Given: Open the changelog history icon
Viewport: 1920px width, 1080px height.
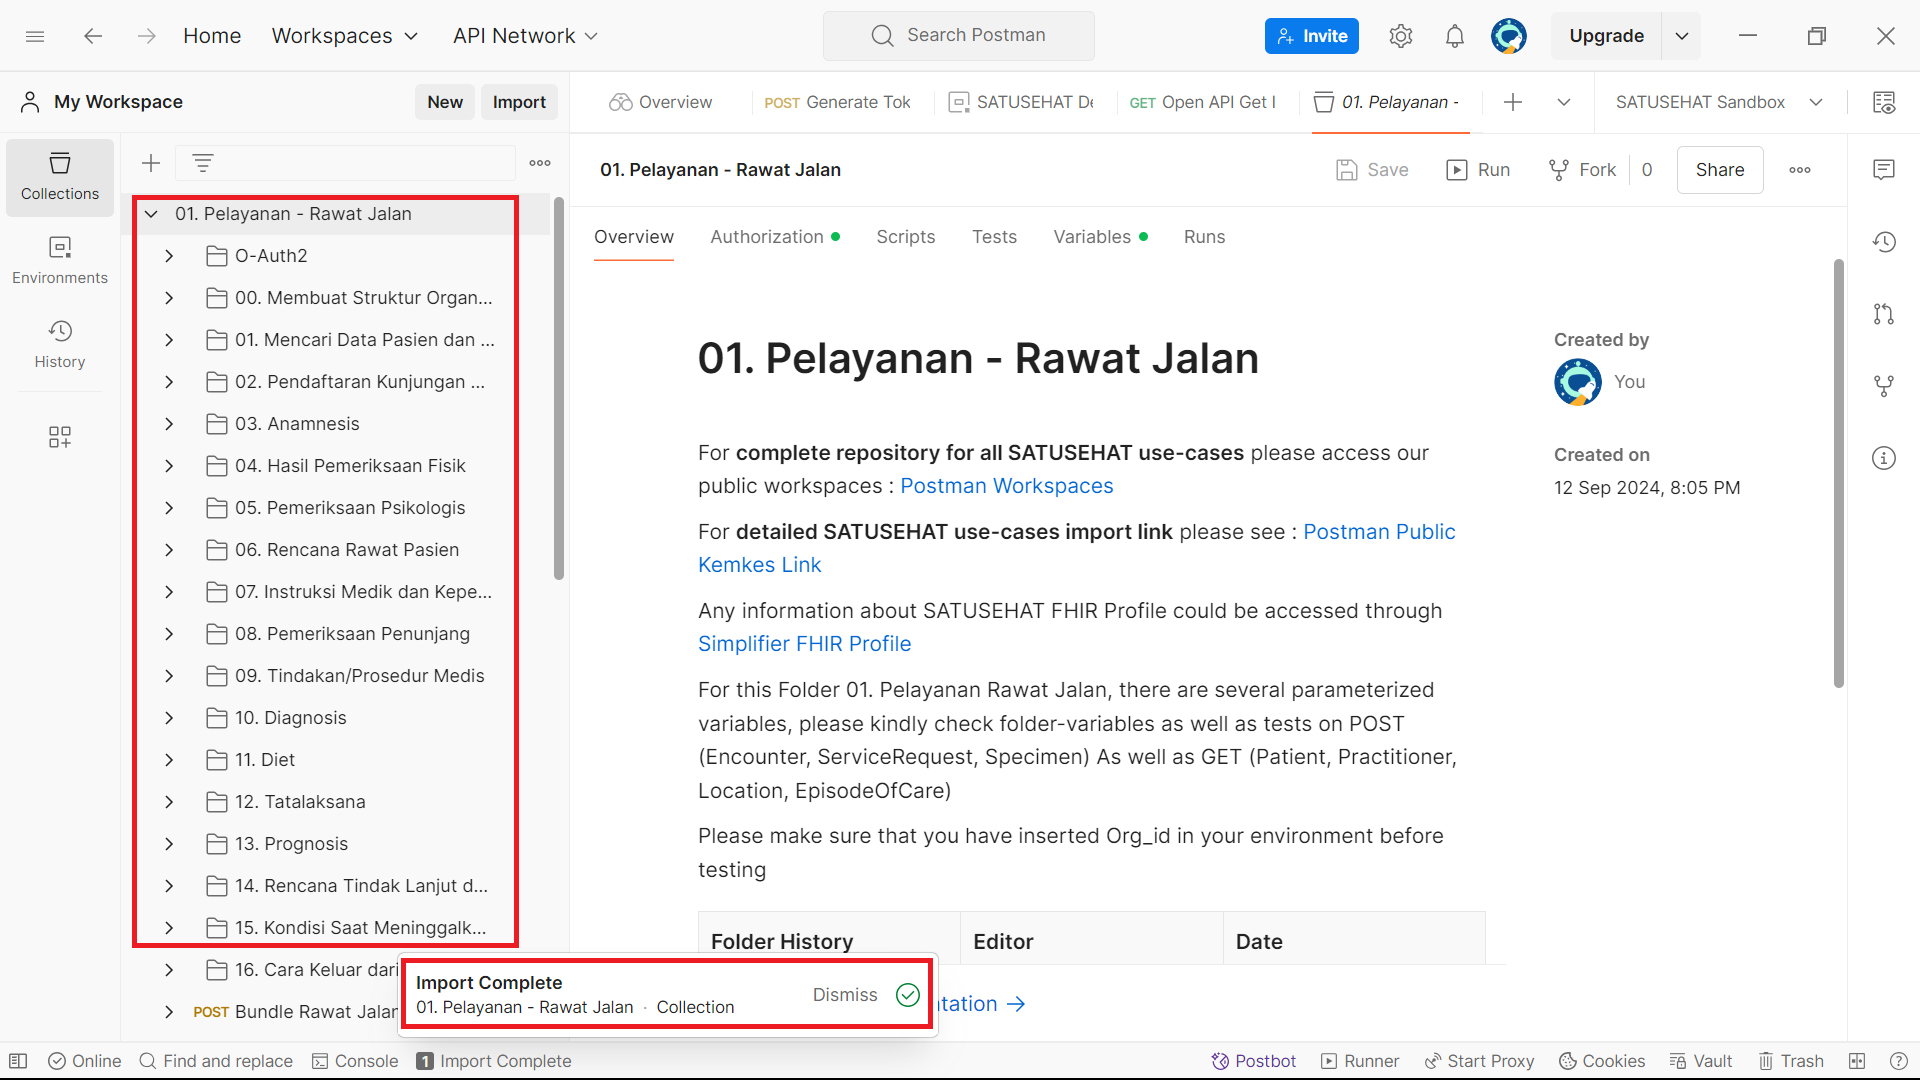Looking at the screenshot, I should tap(1884, 241).
